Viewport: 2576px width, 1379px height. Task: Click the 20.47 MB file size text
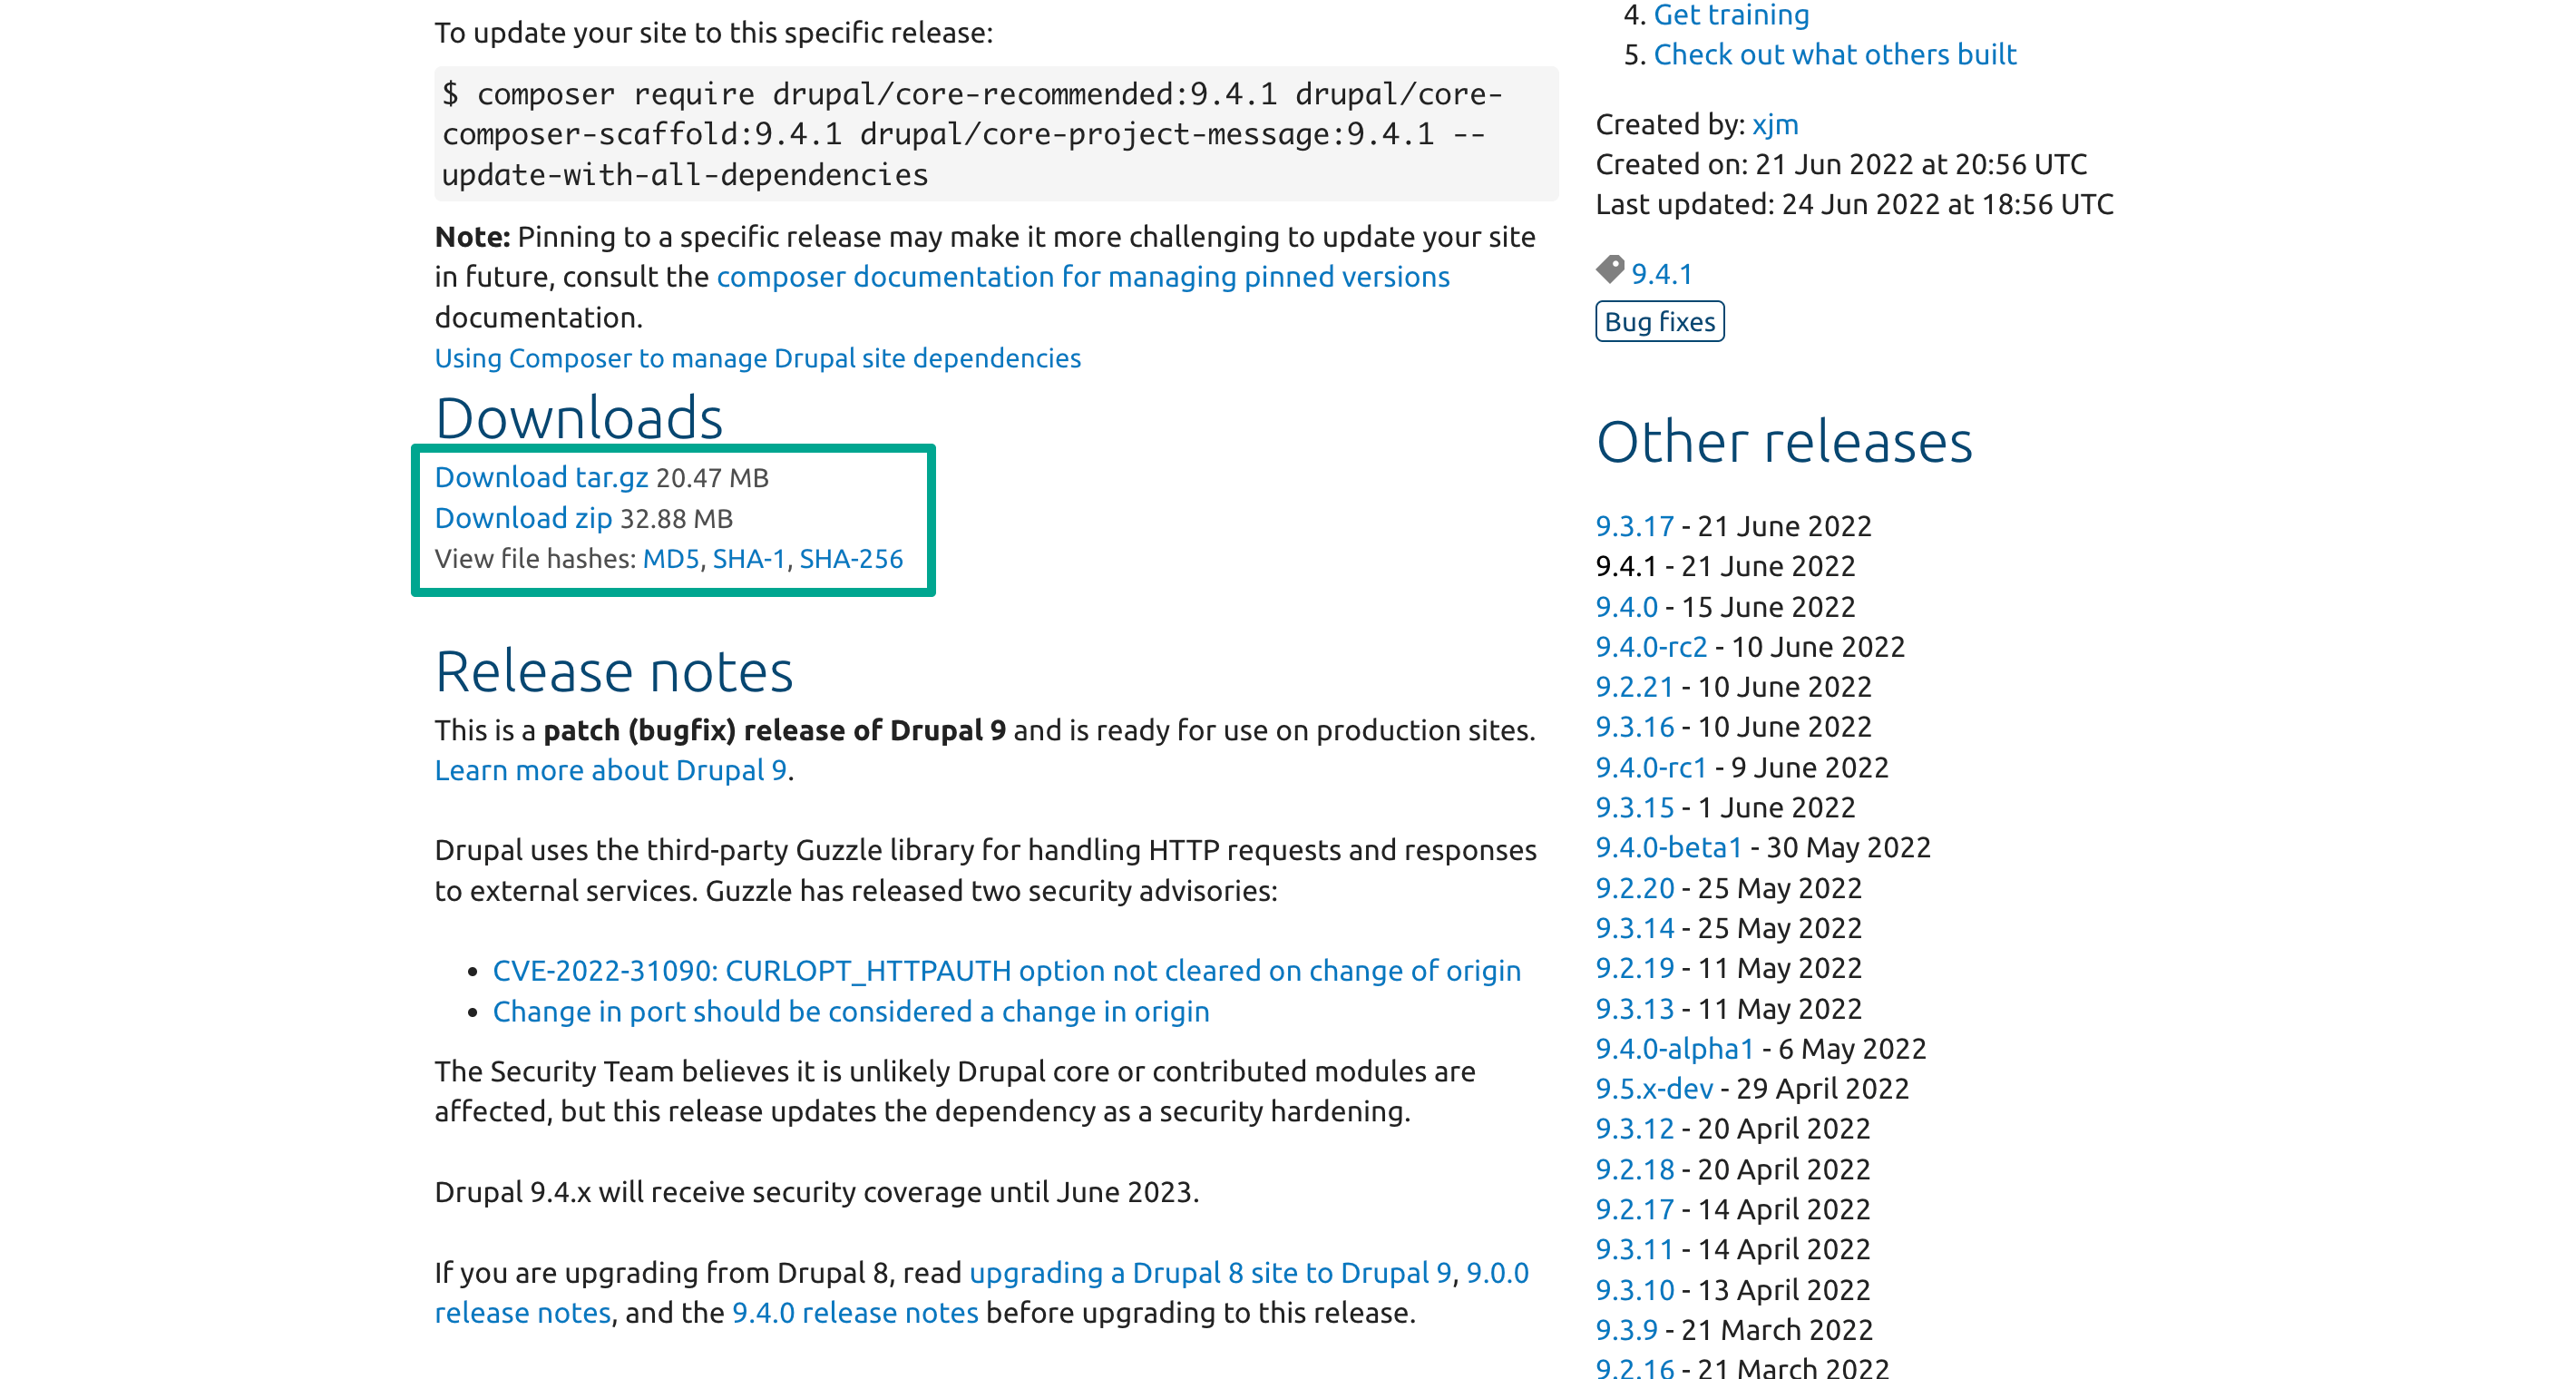[x=712, y=478]
